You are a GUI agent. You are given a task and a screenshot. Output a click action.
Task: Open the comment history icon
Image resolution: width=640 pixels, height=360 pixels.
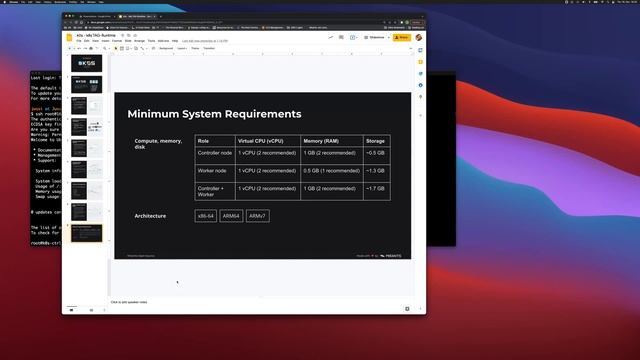tap(341, 38)
